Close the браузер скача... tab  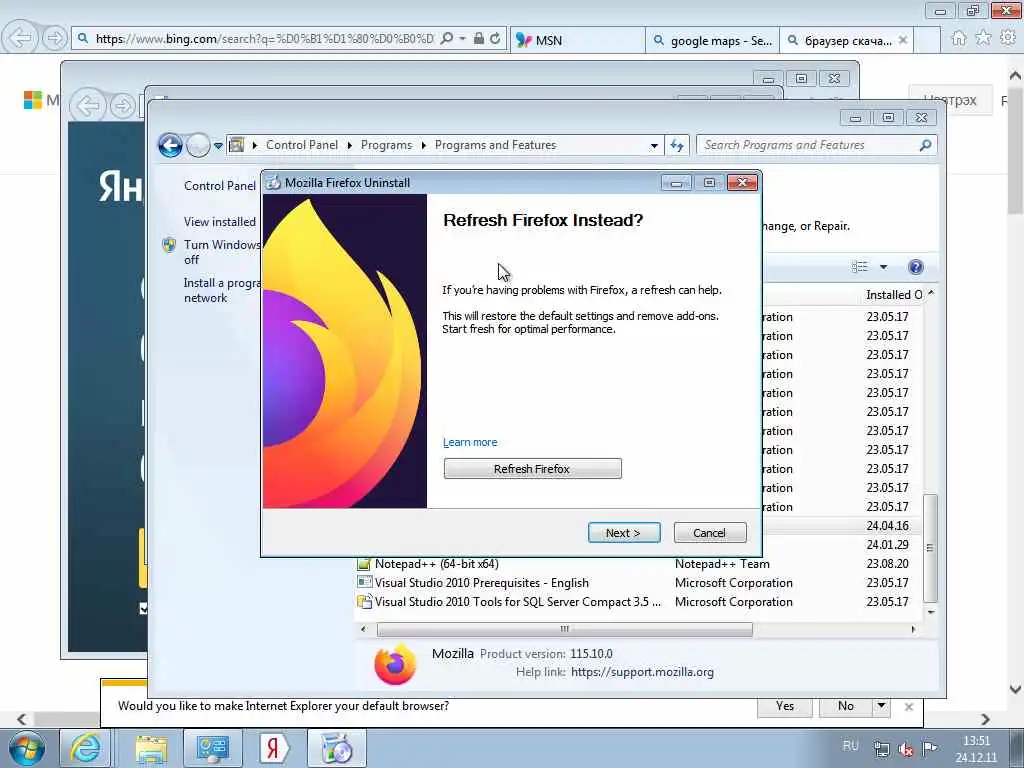pos(903,40)
